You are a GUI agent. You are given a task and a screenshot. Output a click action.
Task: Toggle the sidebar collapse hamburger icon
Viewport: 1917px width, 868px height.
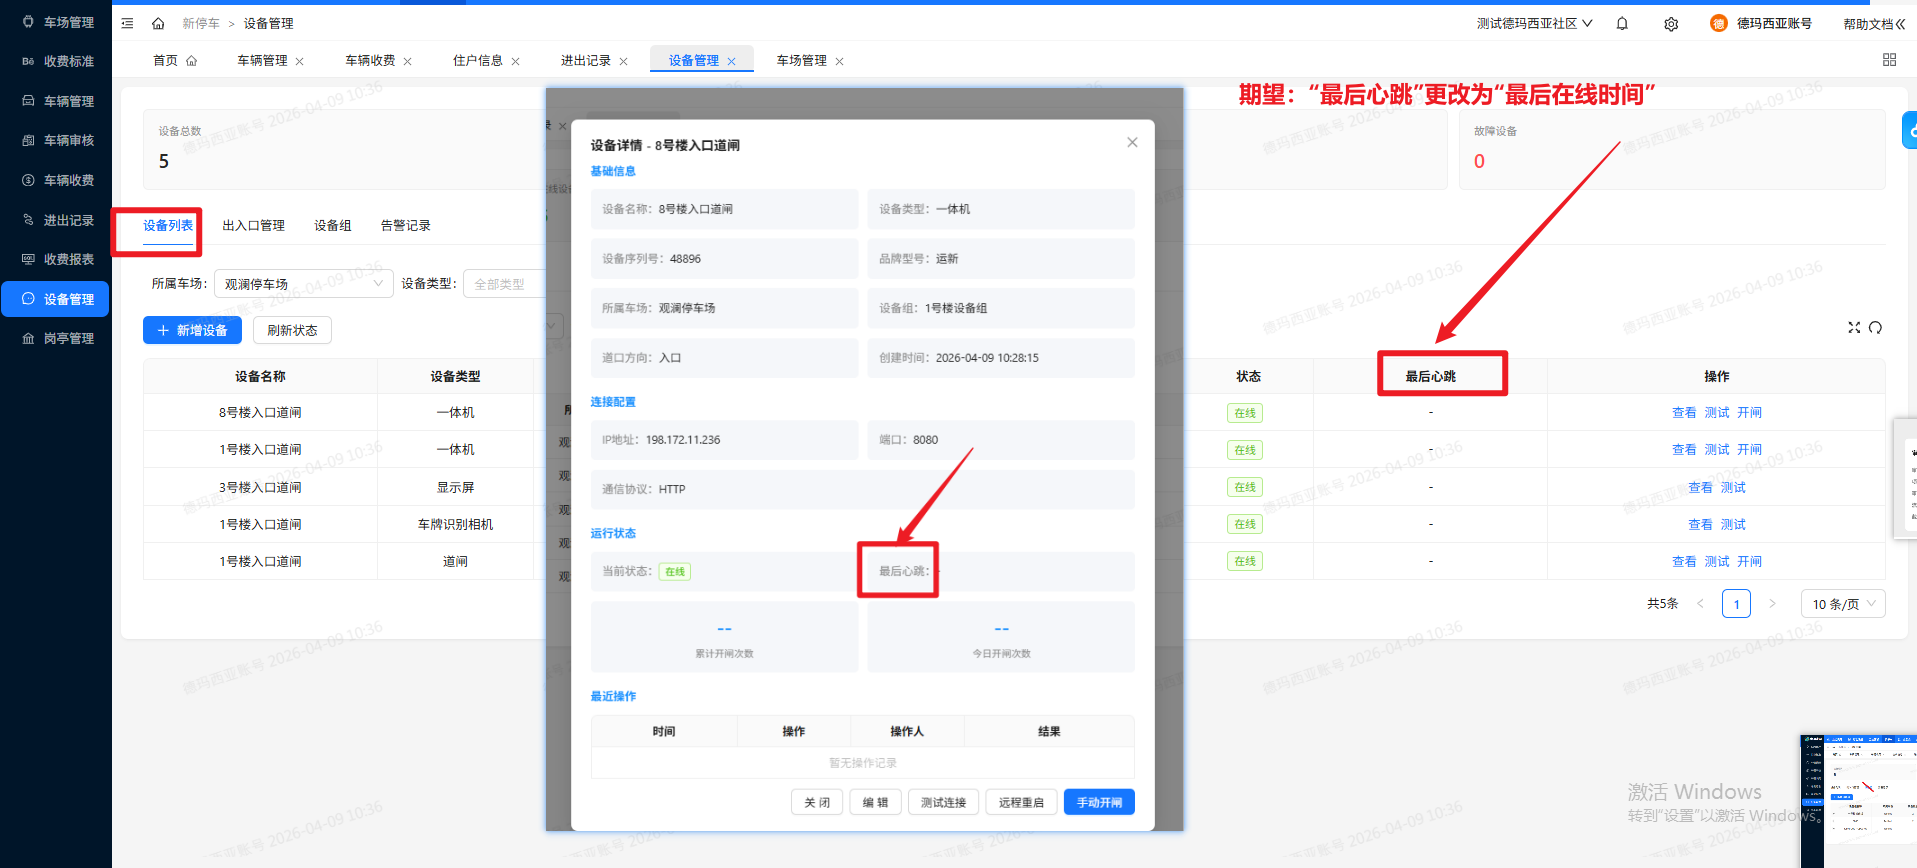point(127,23)
